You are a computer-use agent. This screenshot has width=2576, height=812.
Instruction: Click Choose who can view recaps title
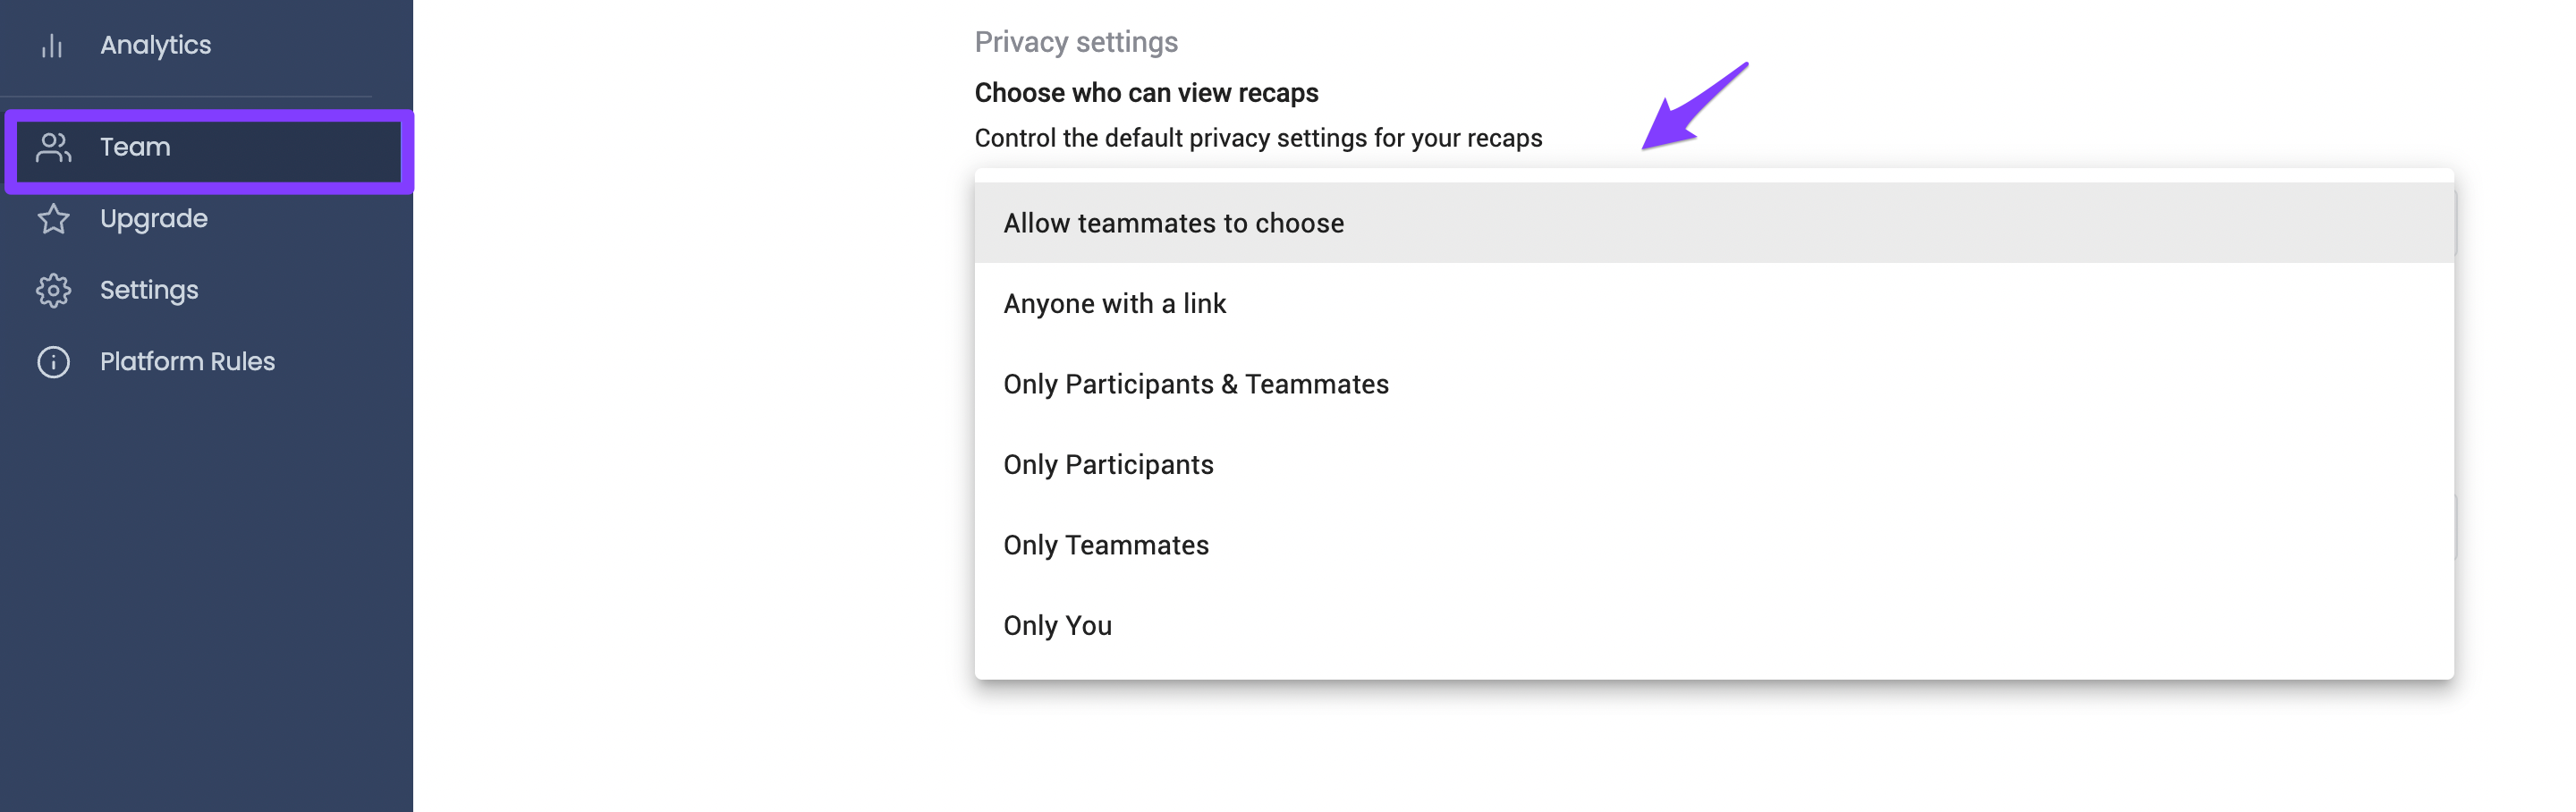1146,93
